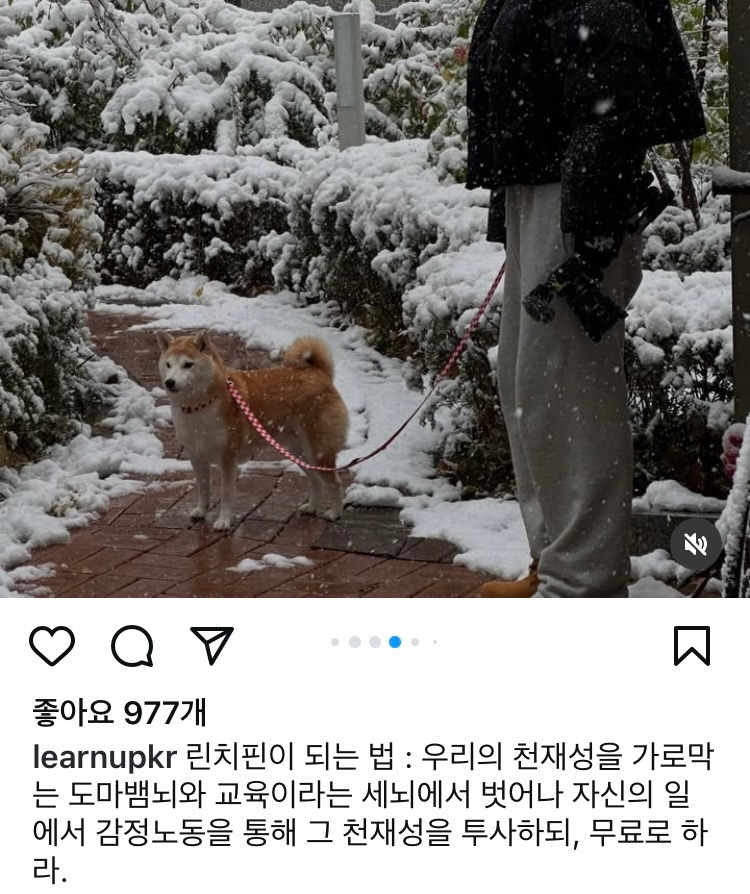Select the third carousel dot

[x=375, y=642]
